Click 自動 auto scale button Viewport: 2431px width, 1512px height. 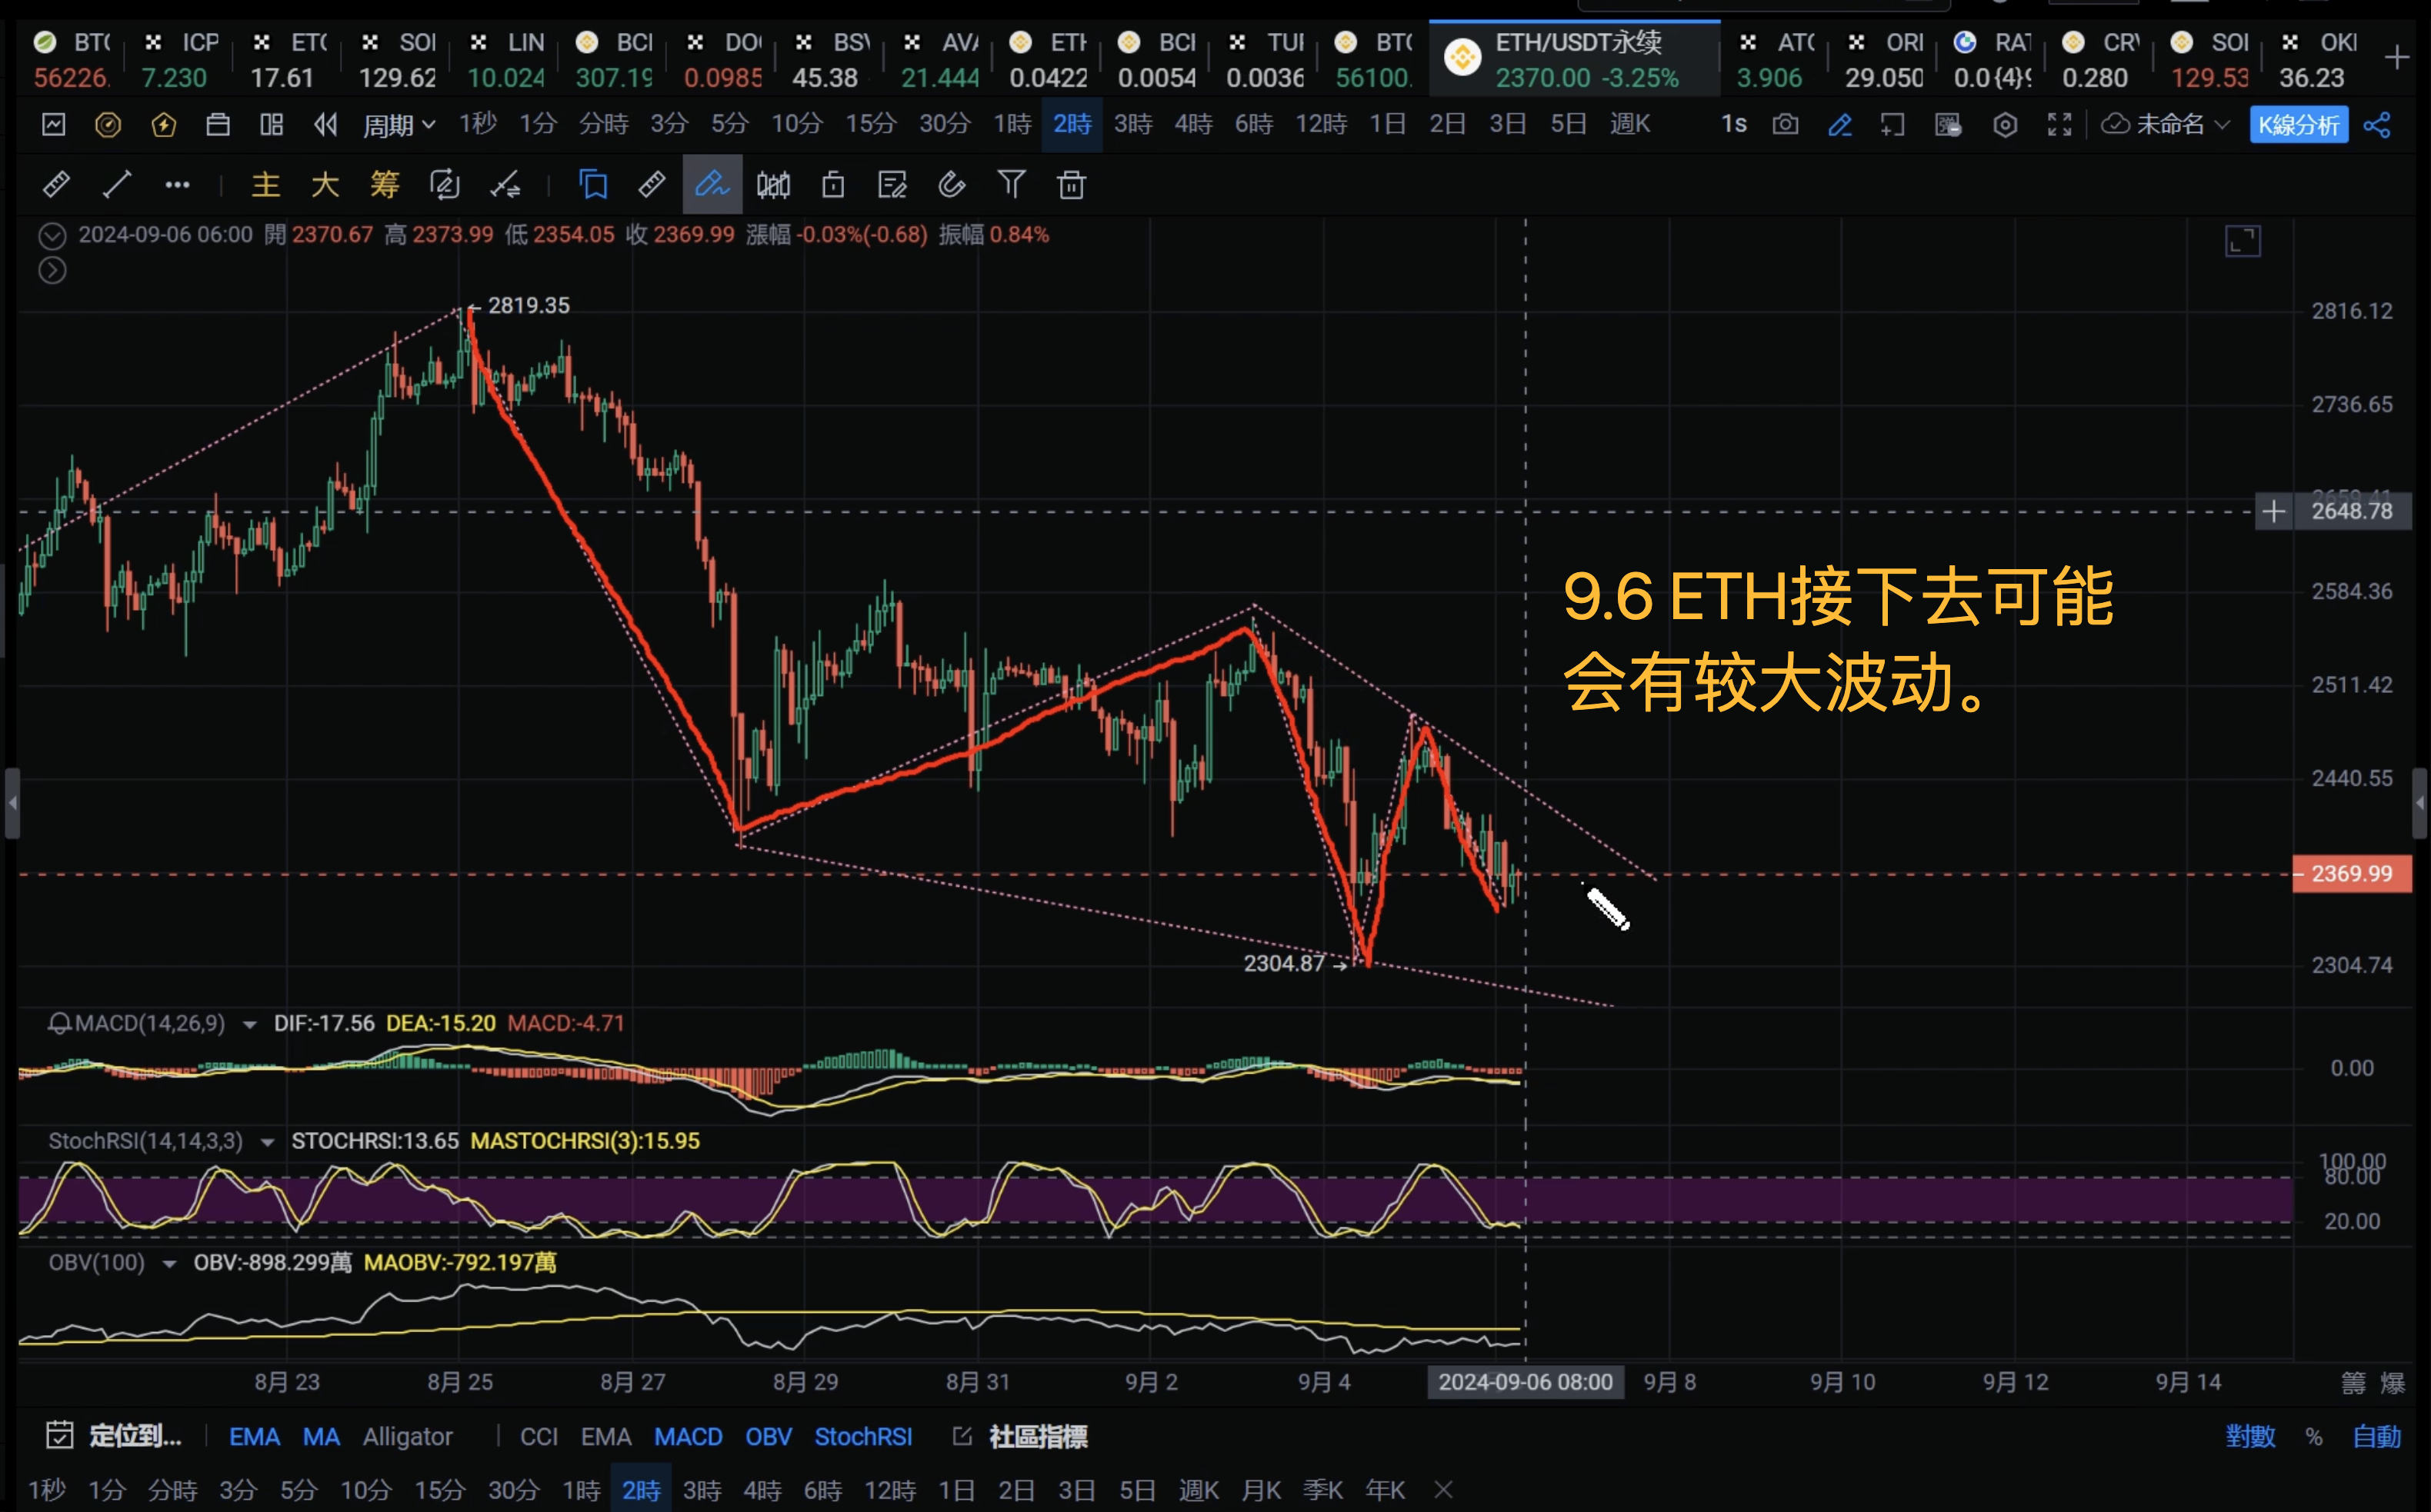point(2376,1436)
